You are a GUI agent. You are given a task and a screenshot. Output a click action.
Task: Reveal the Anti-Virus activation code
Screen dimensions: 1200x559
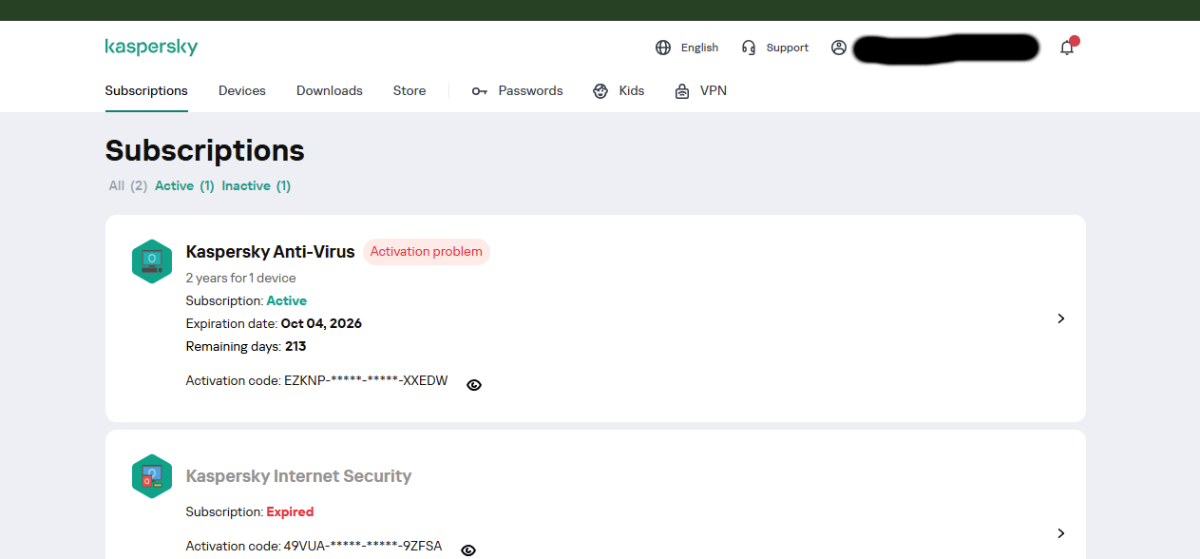(x=474, y=385)
